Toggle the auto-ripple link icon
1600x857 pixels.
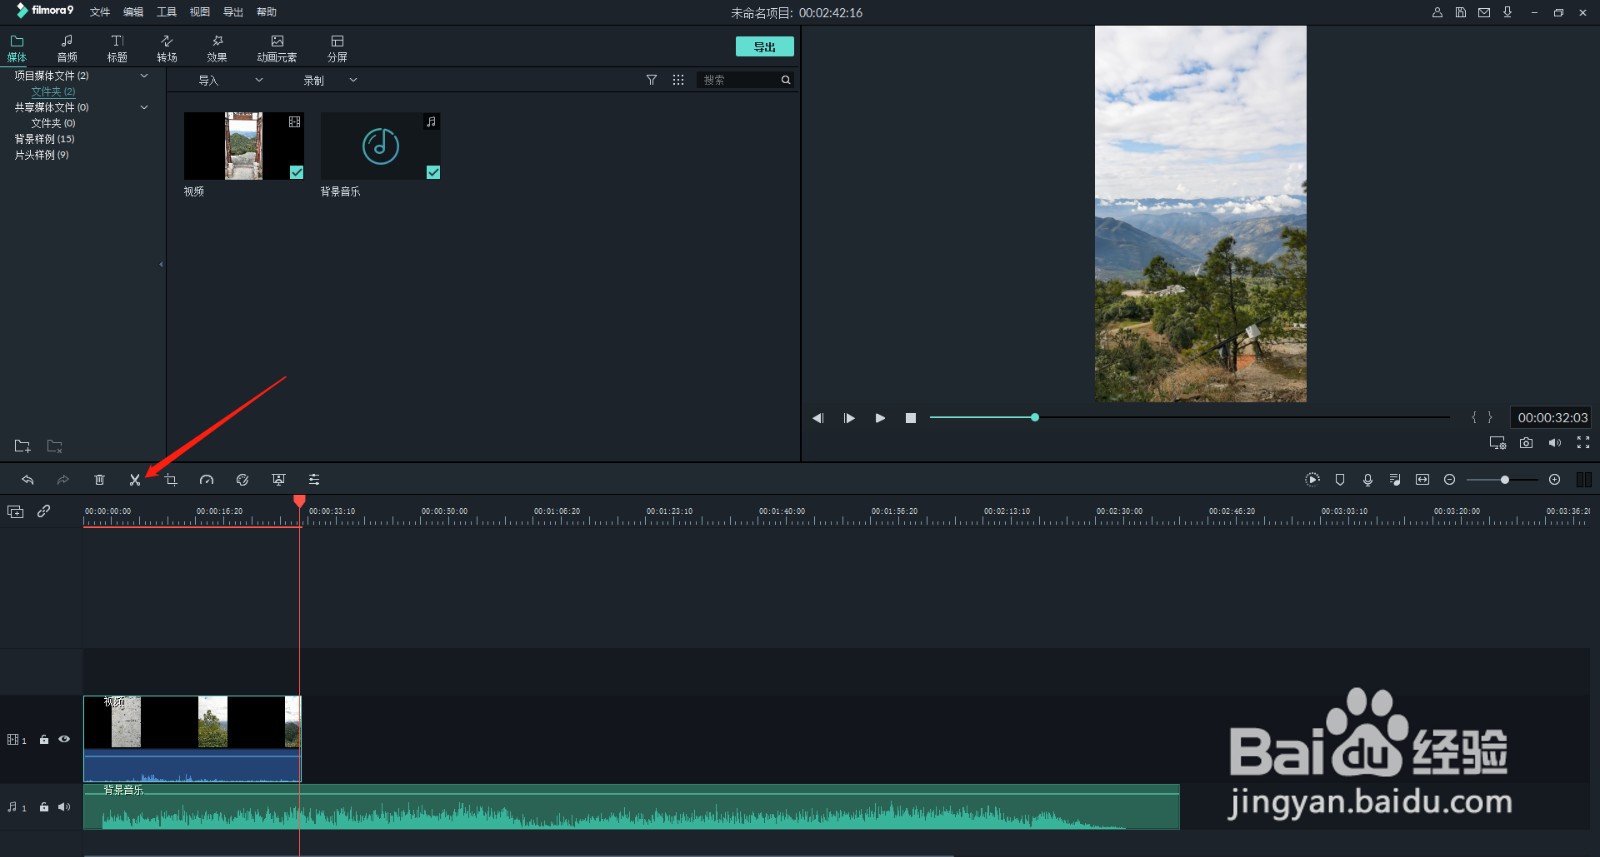click(x=44, y=511)
